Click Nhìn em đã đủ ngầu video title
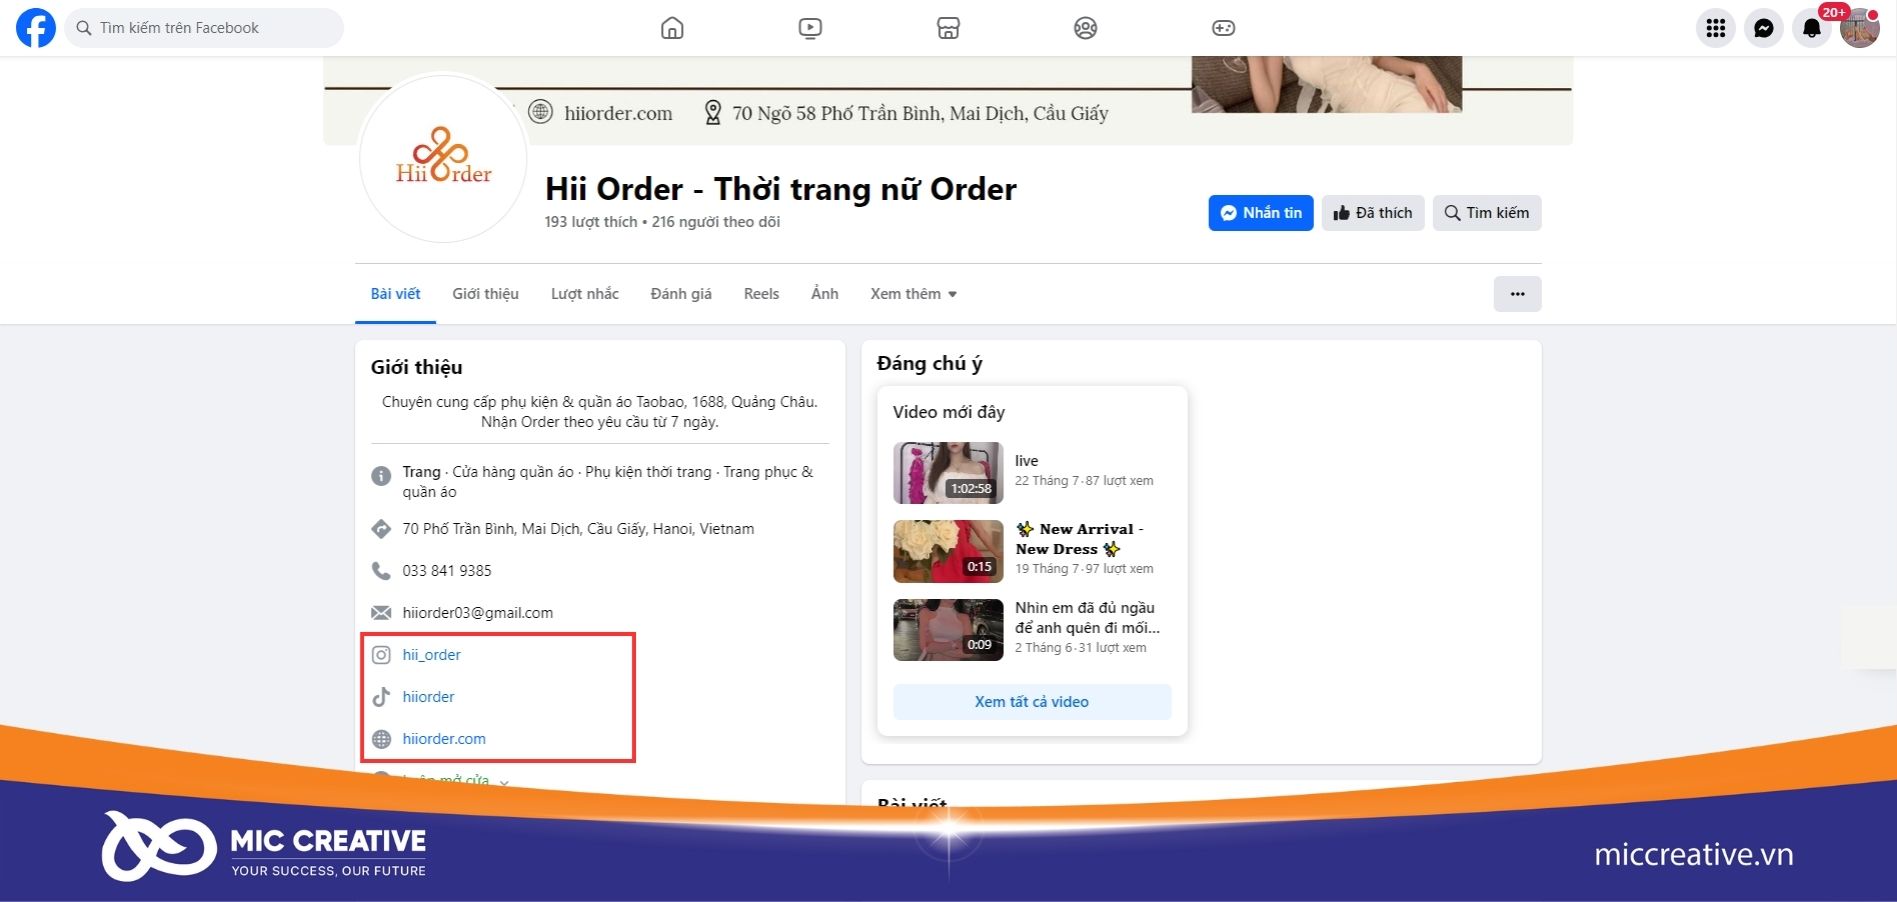This screenshot has height=902, width=1897. (1087, 618)
